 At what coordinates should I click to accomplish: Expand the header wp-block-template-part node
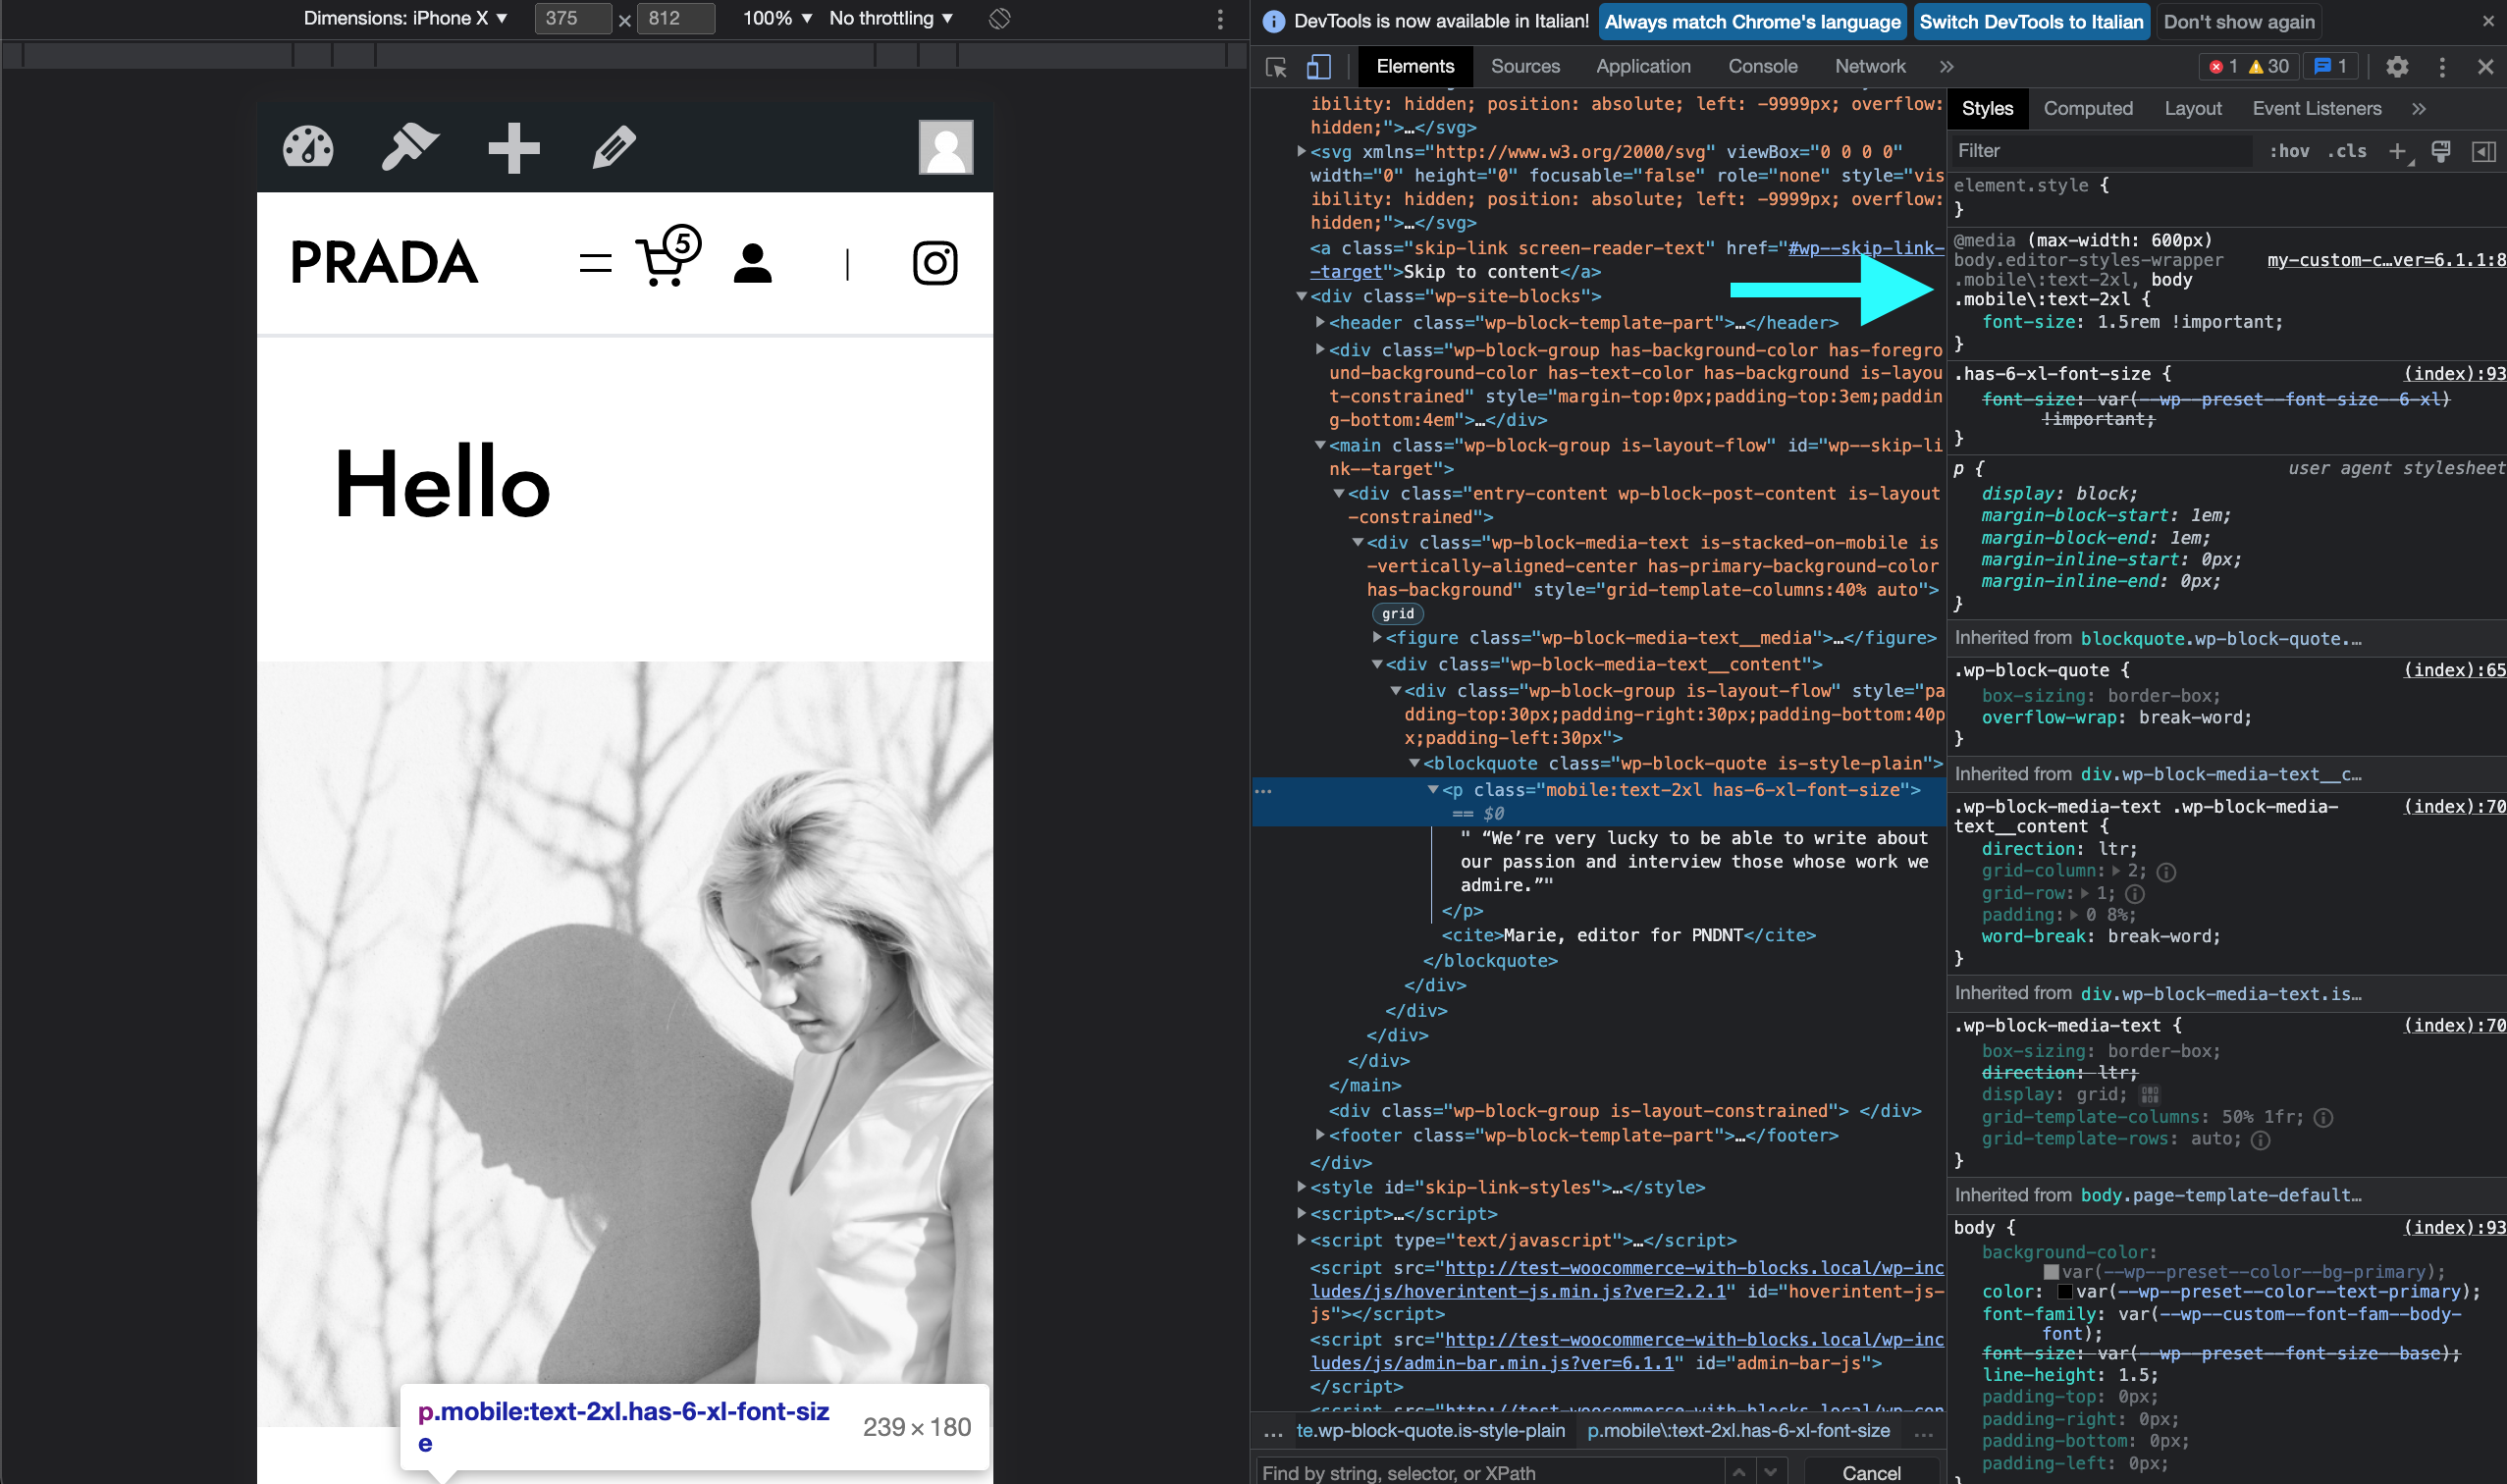tap(1320, 322)
